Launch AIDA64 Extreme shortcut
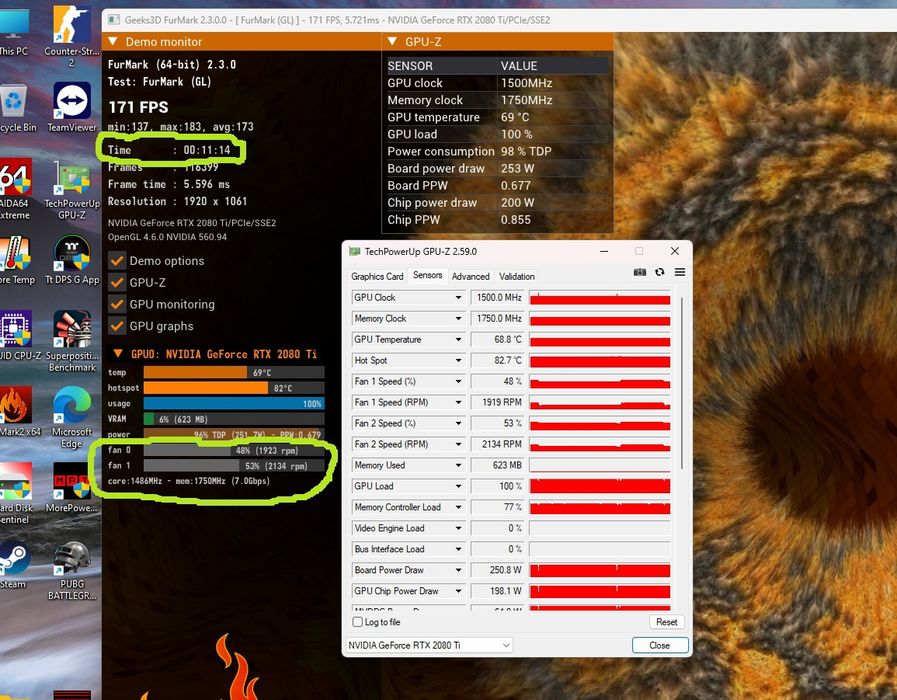897x700 pixels. pos(15,190)
